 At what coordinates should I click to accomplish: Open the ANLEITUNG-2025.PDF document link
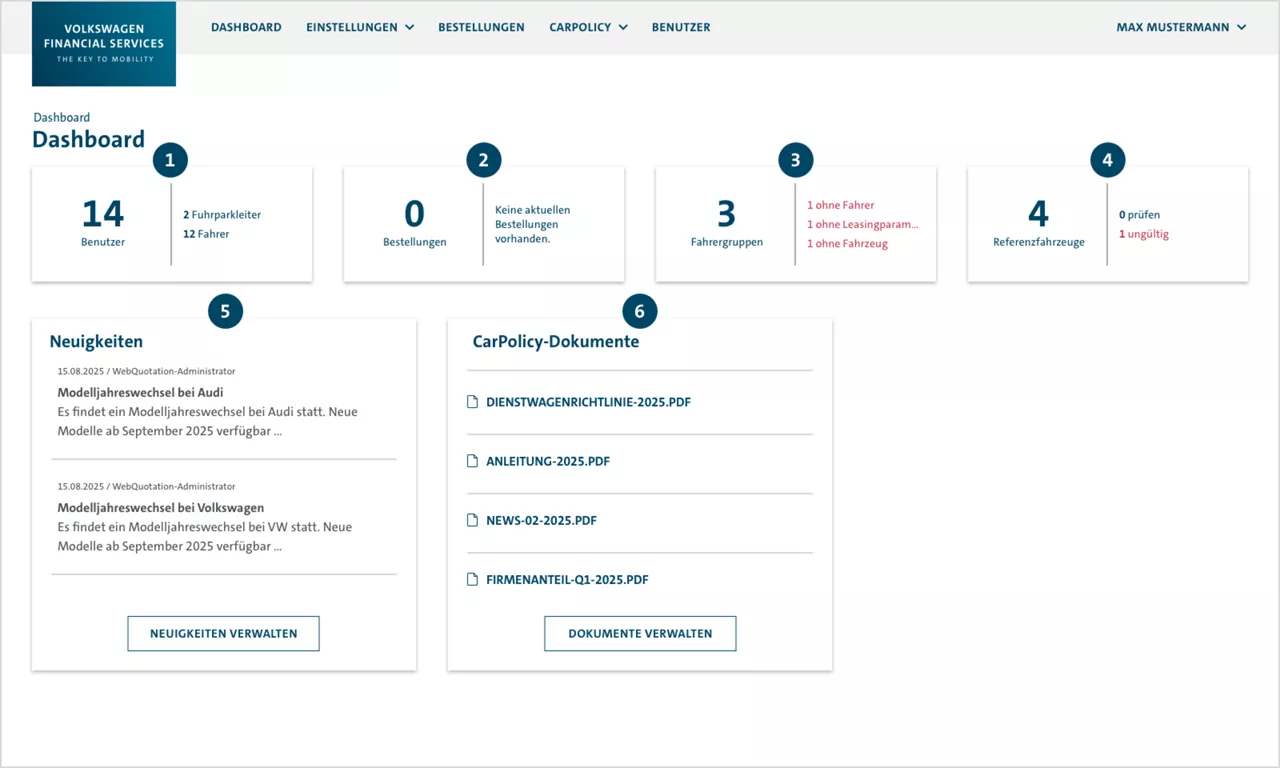[x=548, y=461]
